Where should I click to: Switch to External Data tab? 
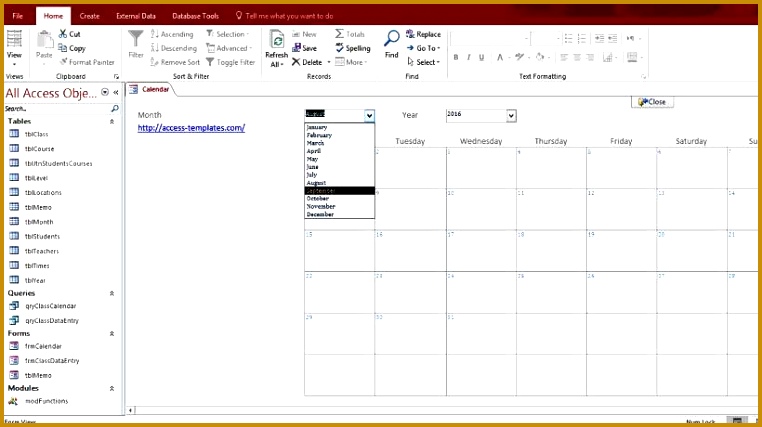click(136, 16)
